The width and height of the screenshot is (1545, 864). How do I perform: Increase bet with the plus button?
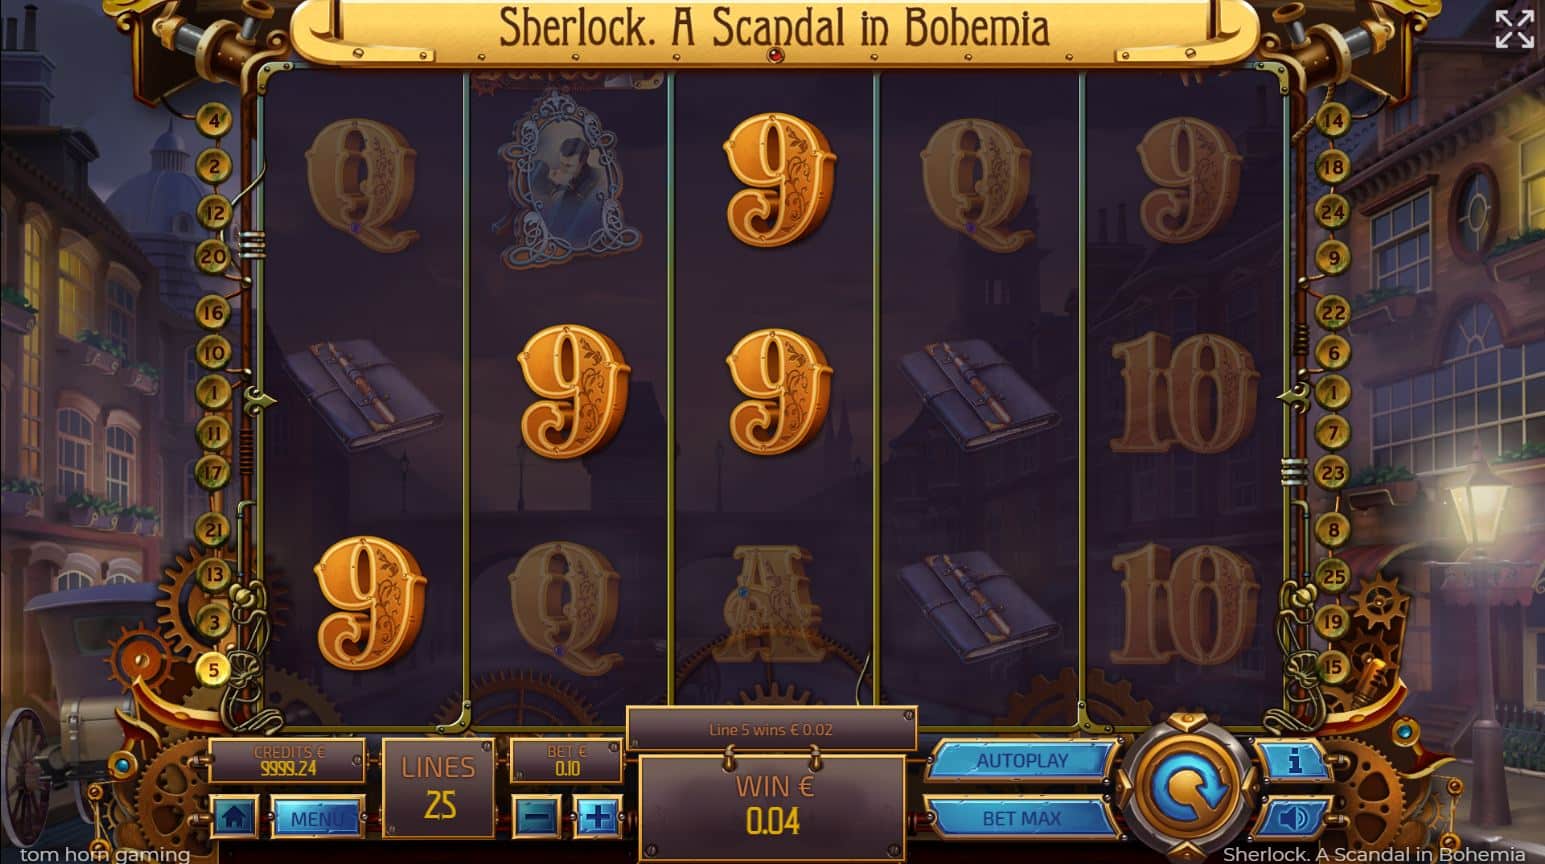(598, 817)
